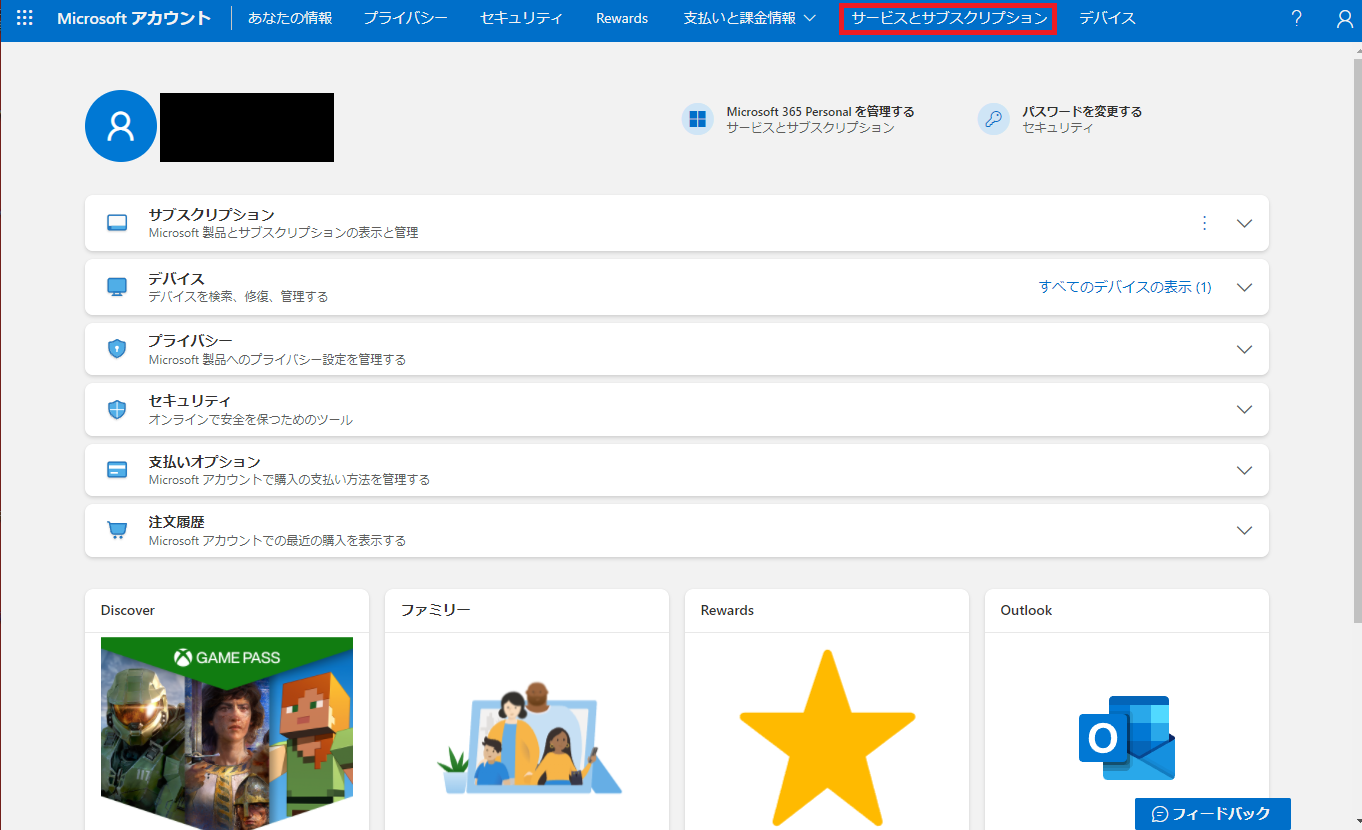
Task: Open the Game Pass promotional image
Action: 227,732
